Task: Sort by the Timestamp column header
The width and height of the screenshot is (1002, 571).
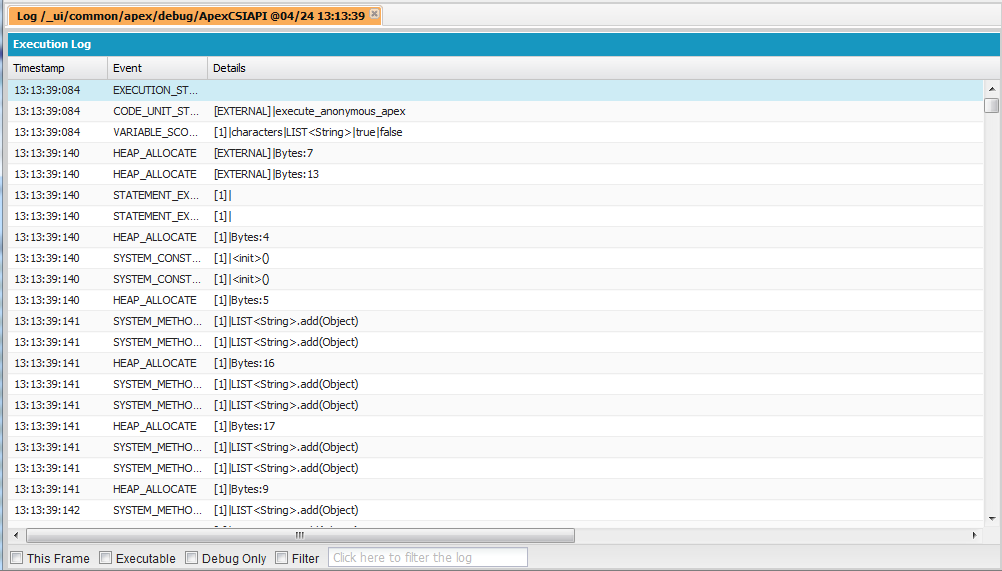Action: click(58, 68)
